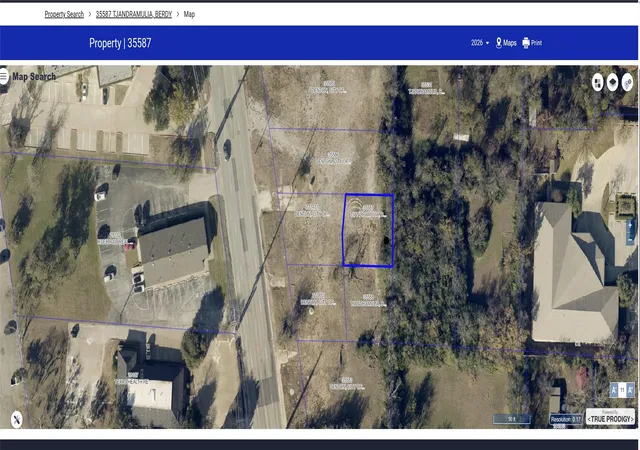The width and height of the screenshot is (640, 450).
Task: Open 35587 TJANDRAMULIA, BERDY breadcrumb link
Action: coord(134,14)
